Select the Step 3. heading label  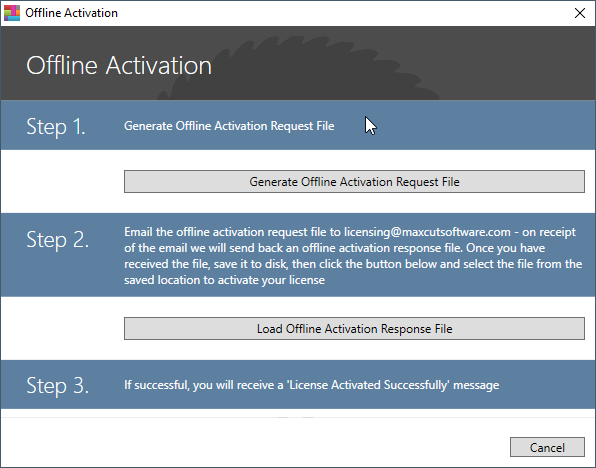click(x=57, y=385)
